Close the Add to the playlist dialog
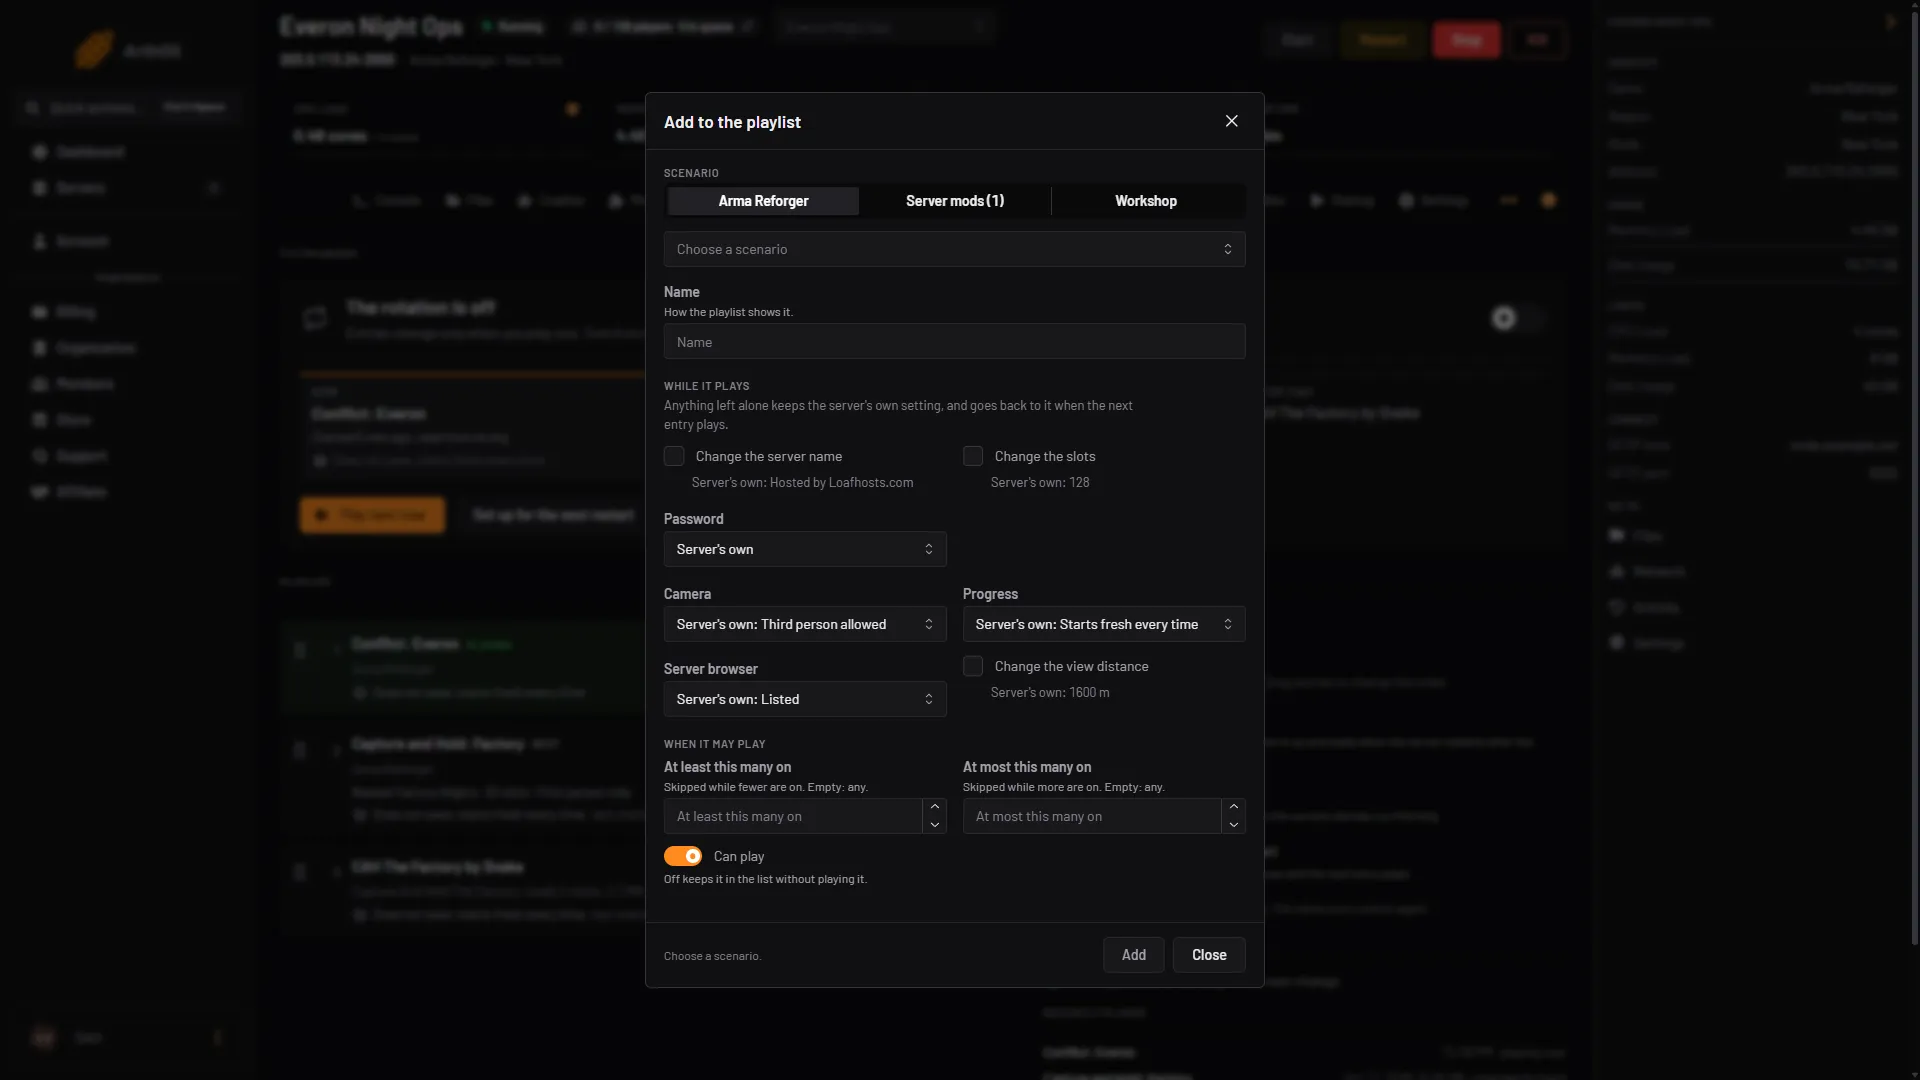Image resolution: width=1920 pixels, height=1080 pixels. 1231,121
